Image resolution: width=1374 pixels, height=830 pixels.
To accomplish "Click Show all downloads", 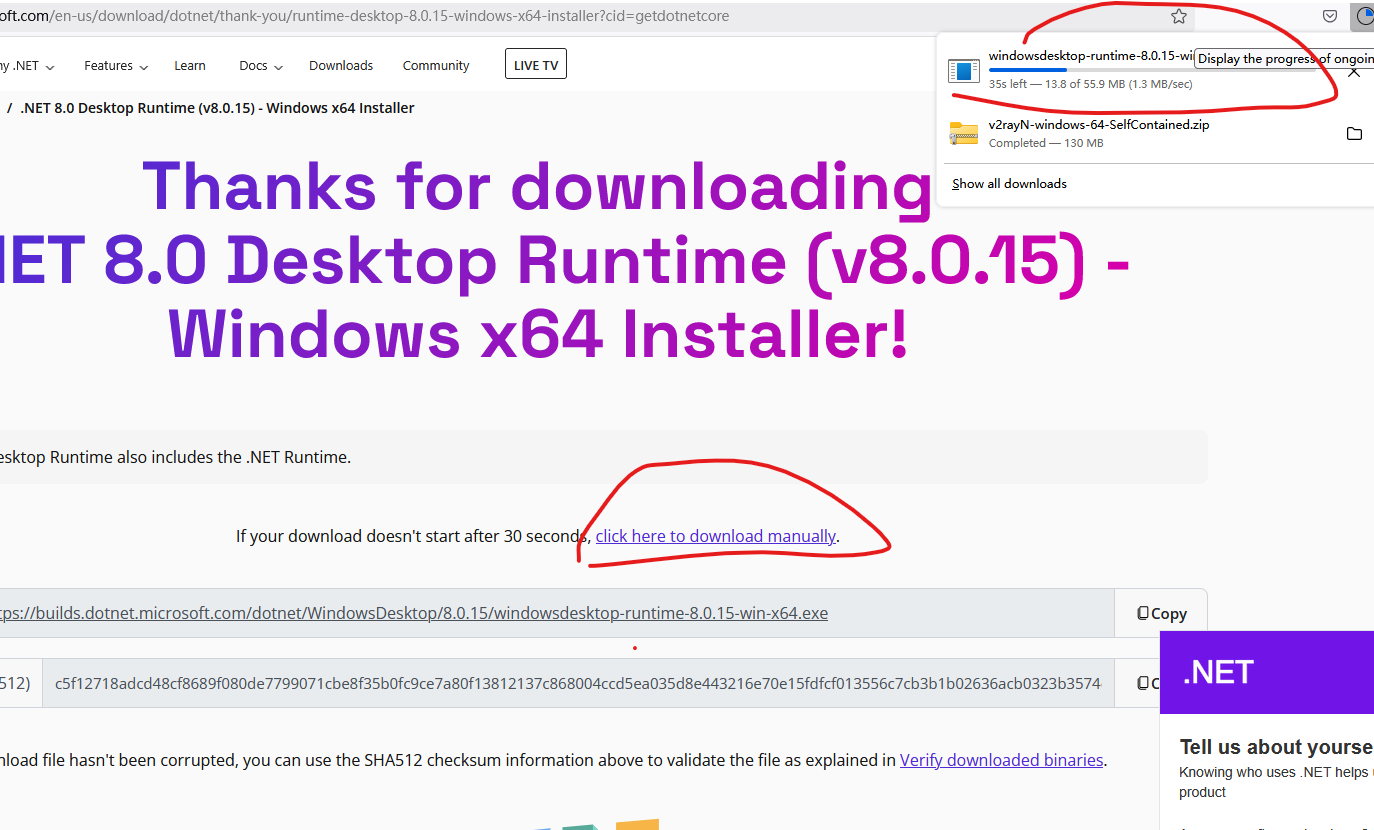I will (1009, 184).
